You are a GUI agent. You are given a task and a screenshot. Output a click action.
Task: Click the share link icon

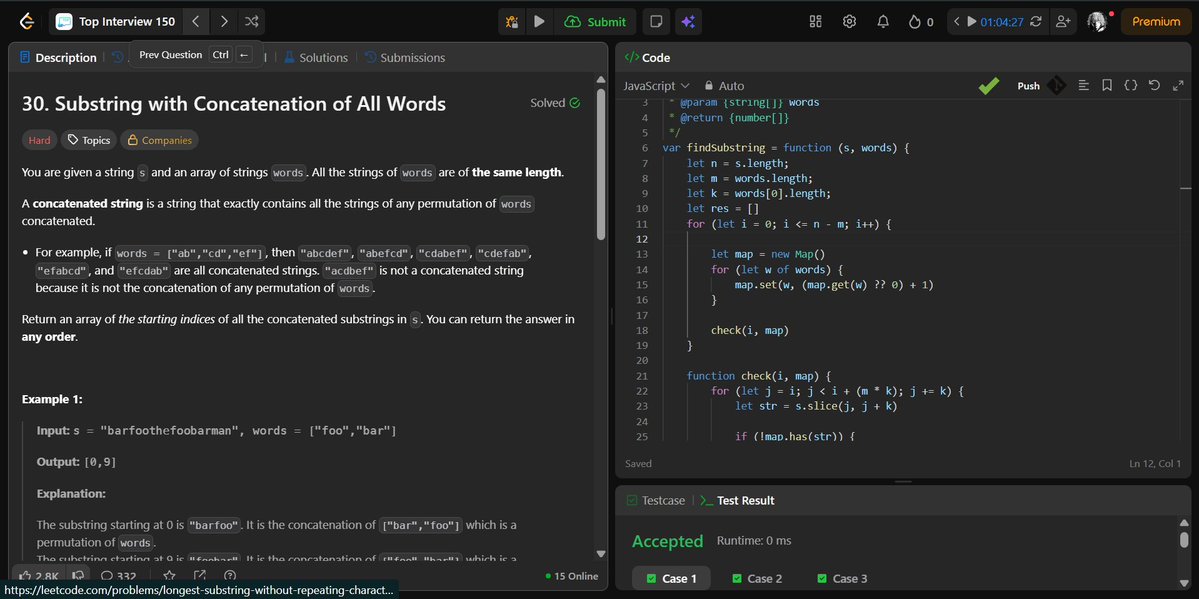[200, 575]
